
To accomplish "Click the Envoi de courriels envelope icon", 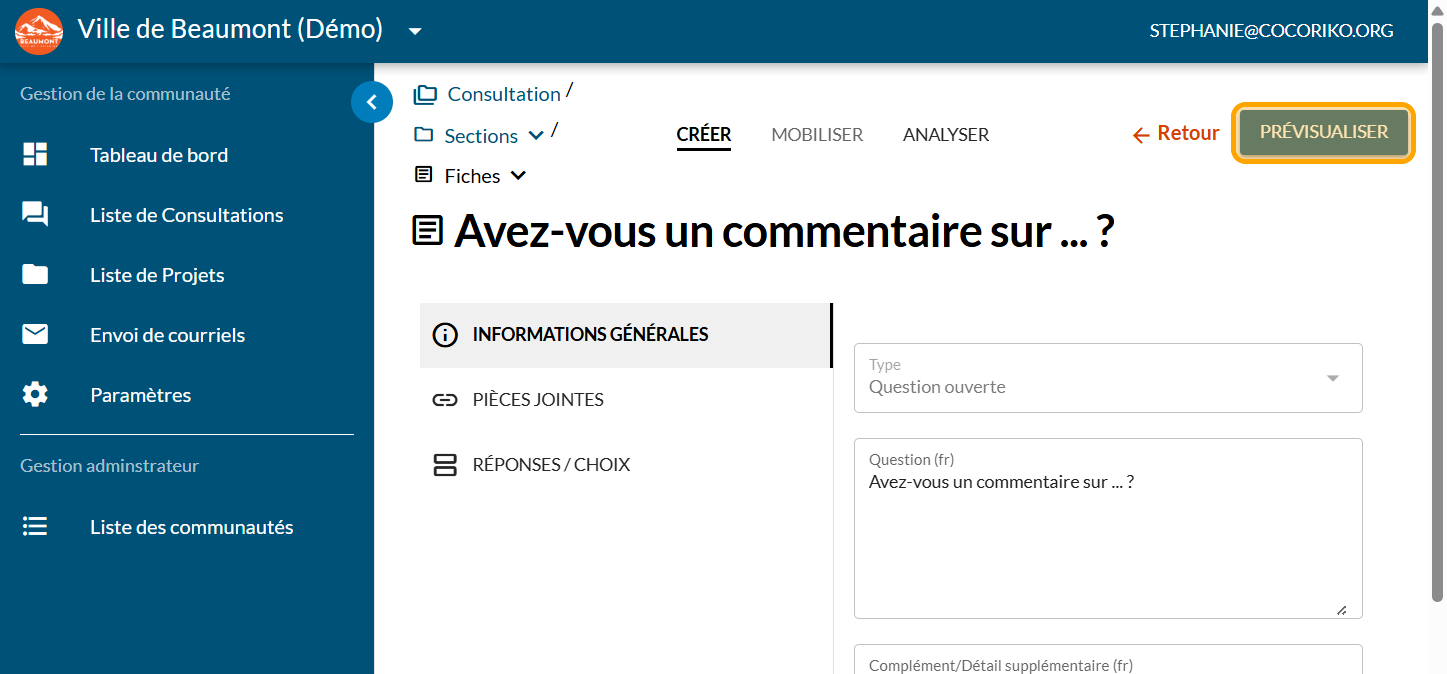I will pyautogui.click(x=35, y=335).
